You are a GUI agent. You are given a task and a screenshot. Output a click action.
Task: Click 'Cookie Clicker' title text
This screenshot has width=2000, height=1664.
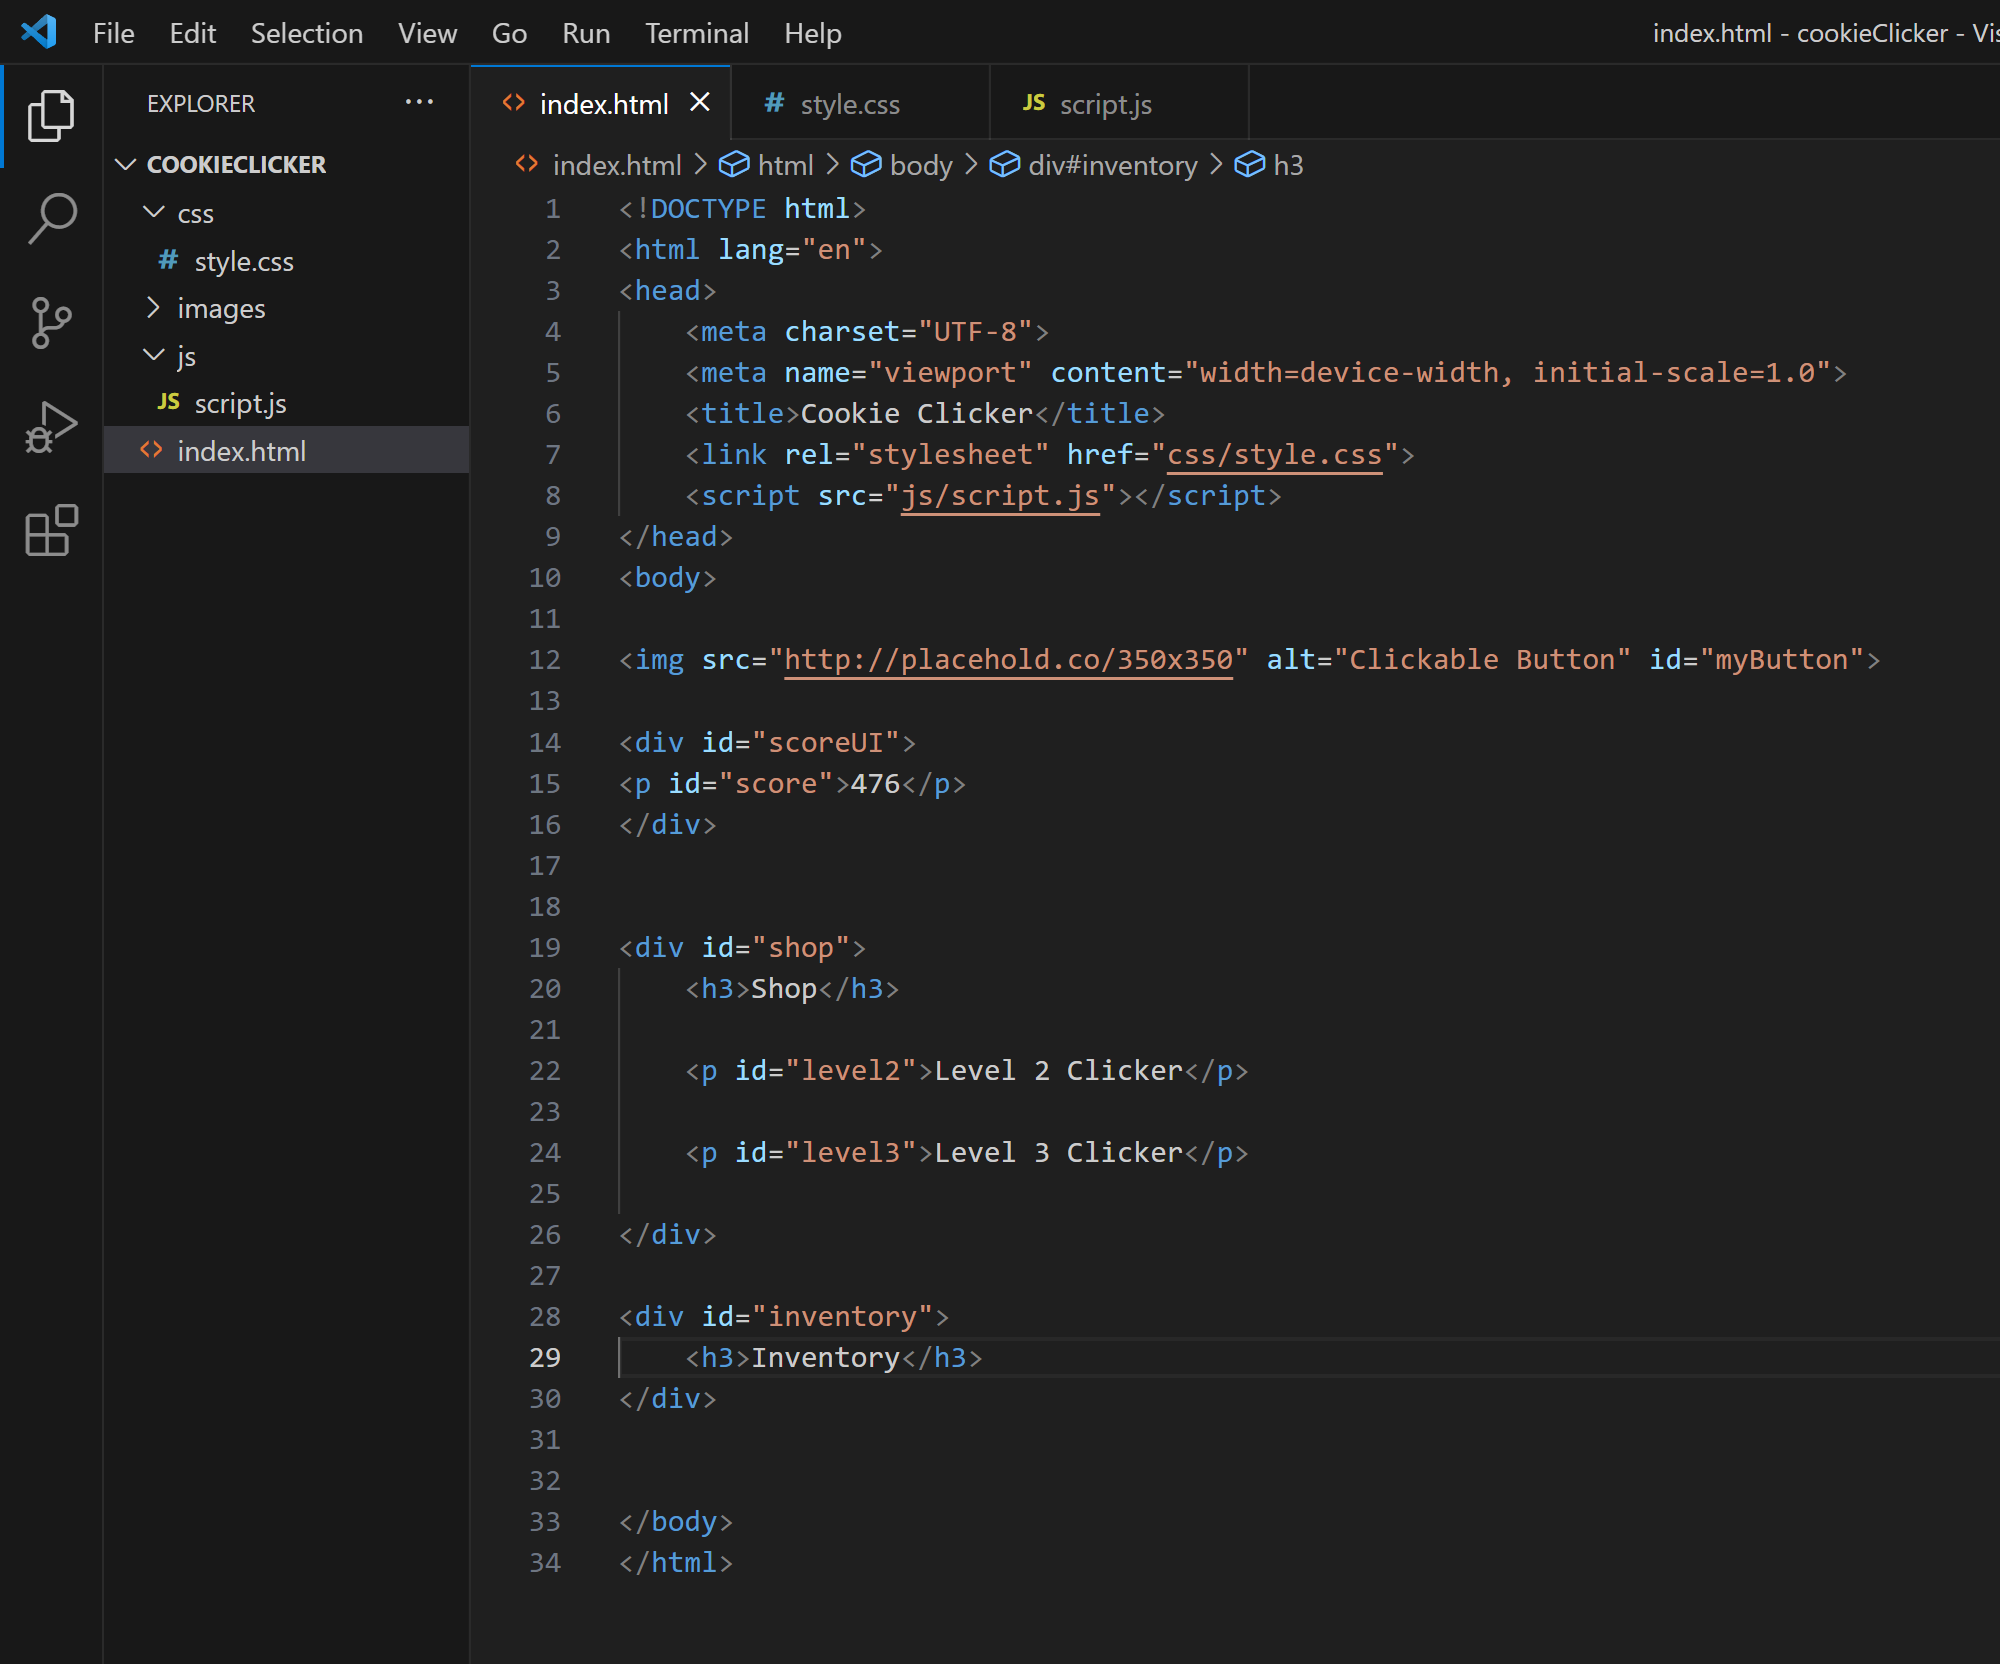[917, 413]
